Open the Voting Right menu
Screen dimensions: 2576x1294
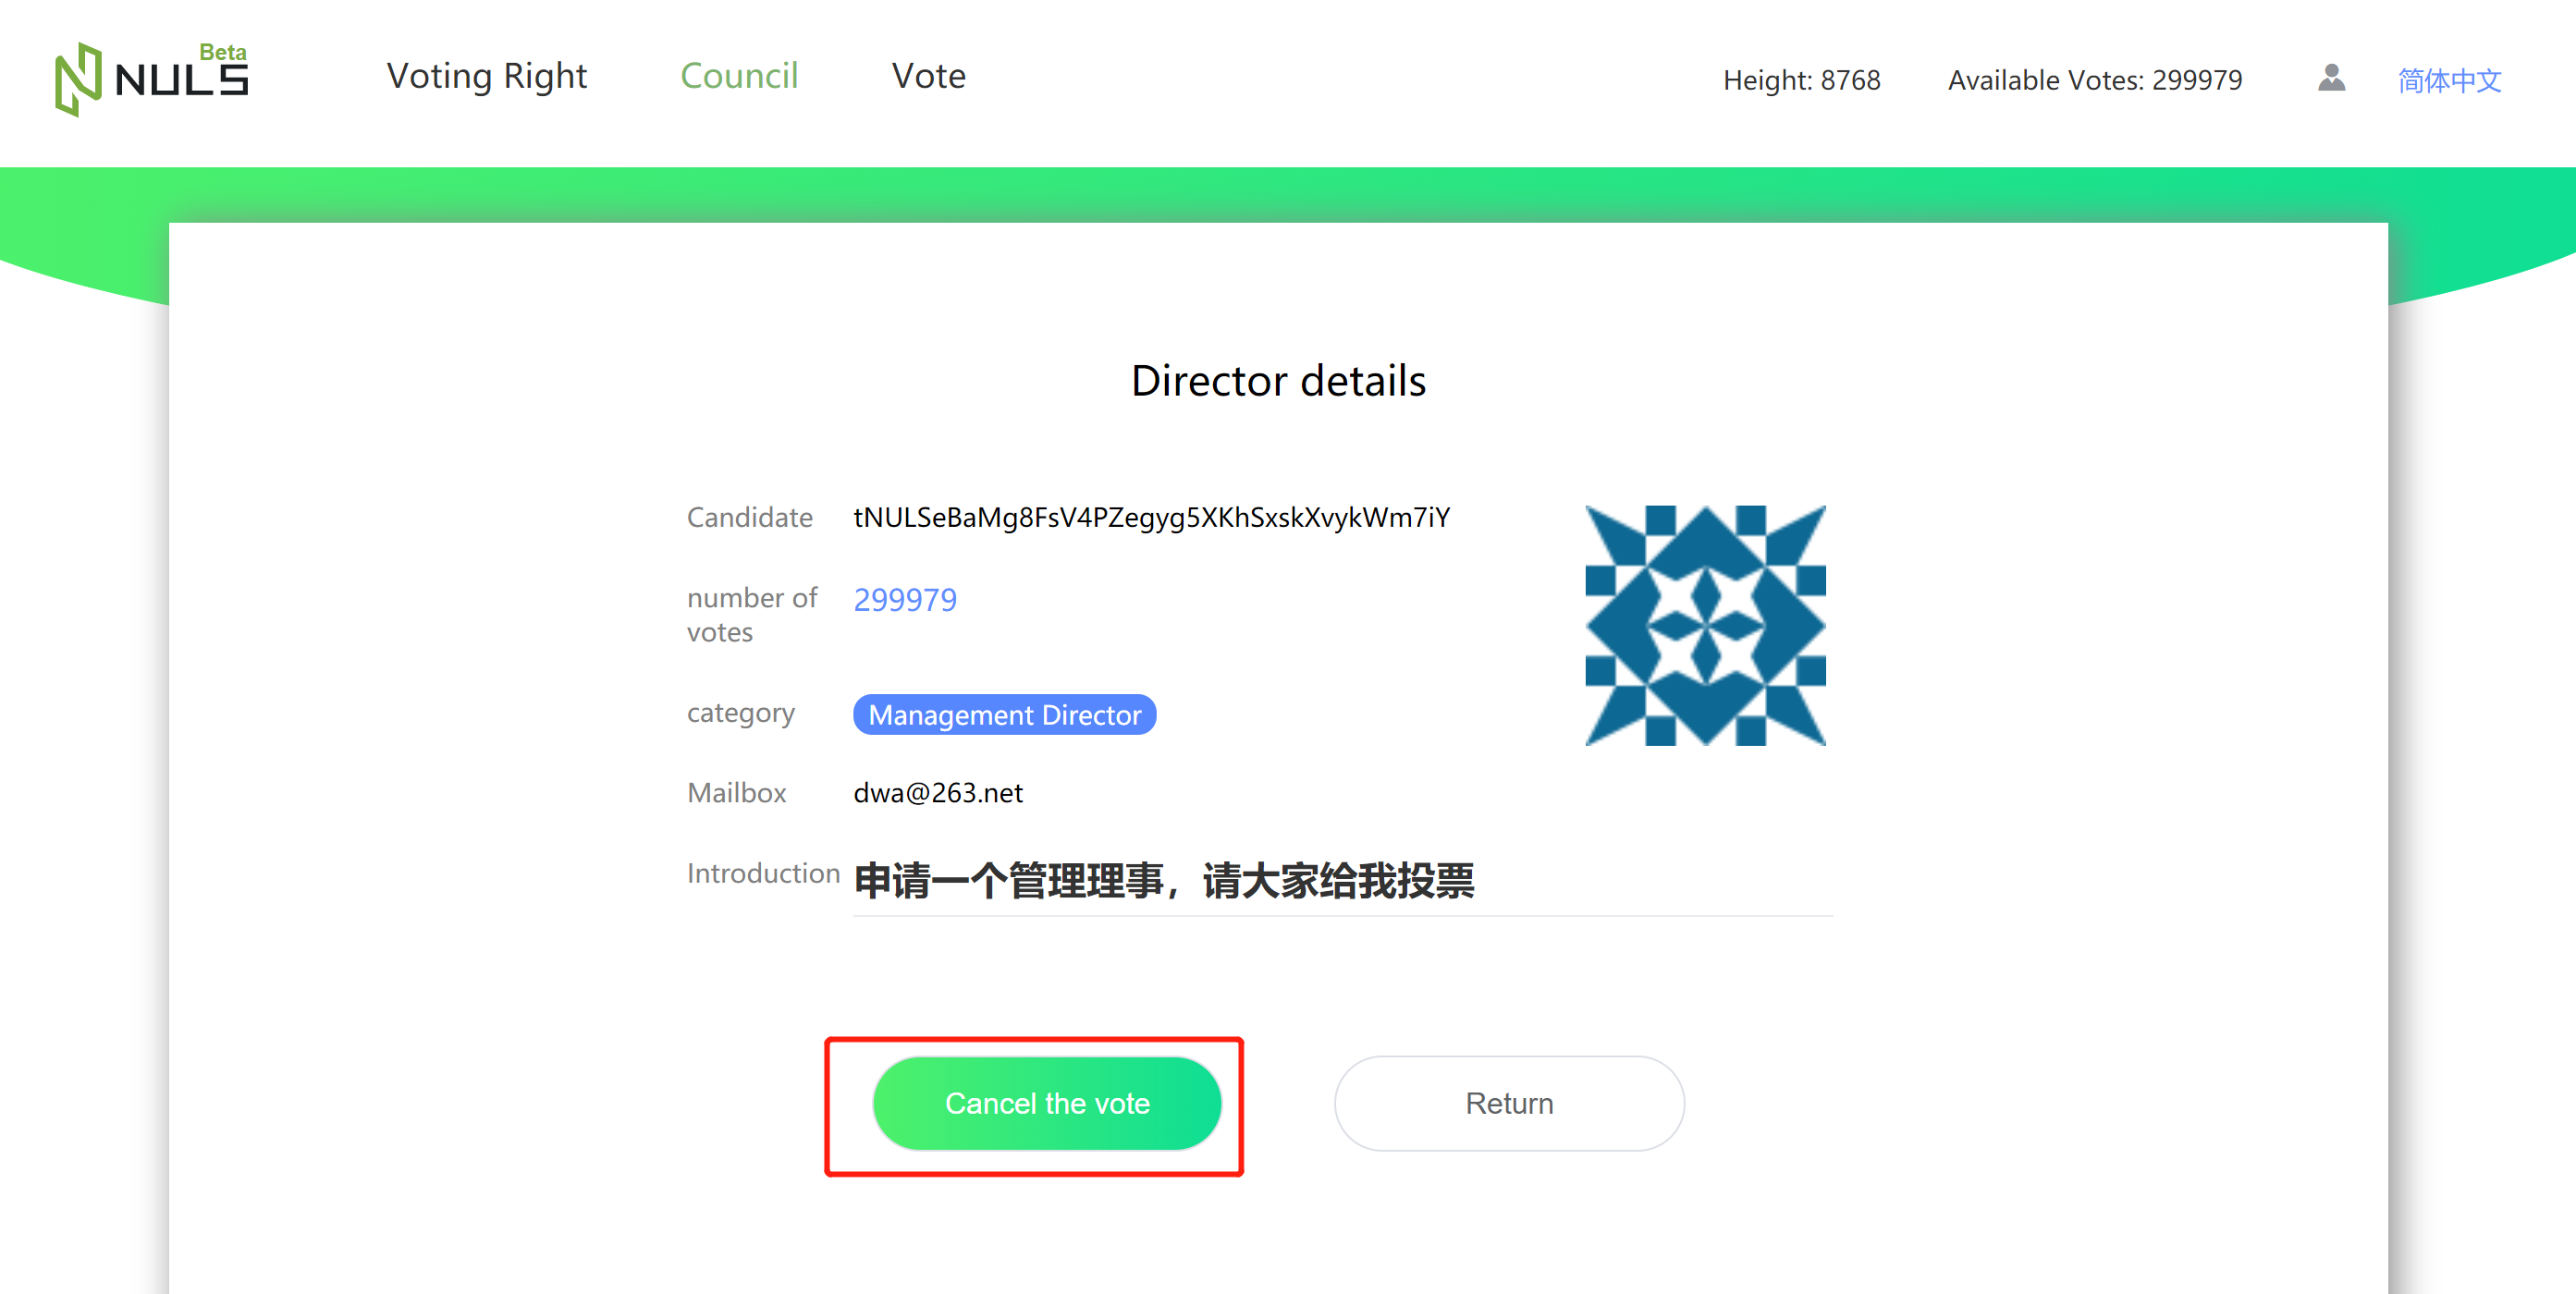(486, 76)
